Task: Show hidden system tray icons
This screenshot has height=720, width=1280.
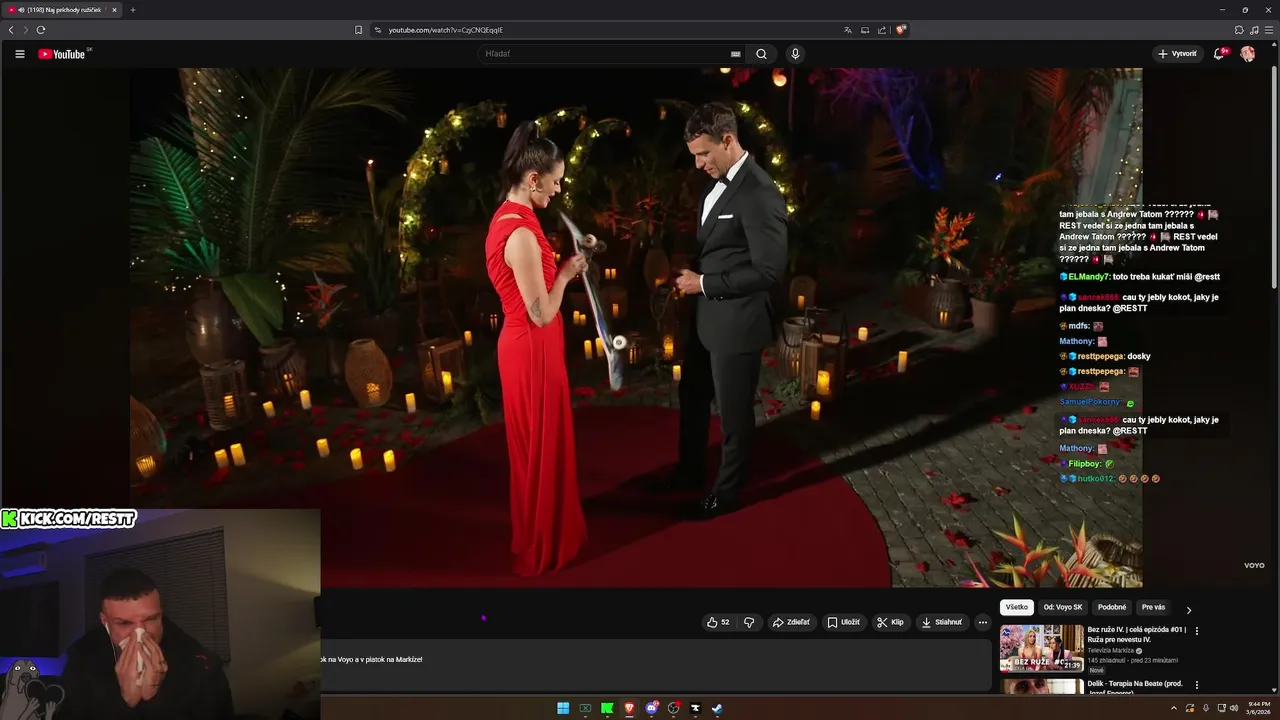Action: 1174,708
